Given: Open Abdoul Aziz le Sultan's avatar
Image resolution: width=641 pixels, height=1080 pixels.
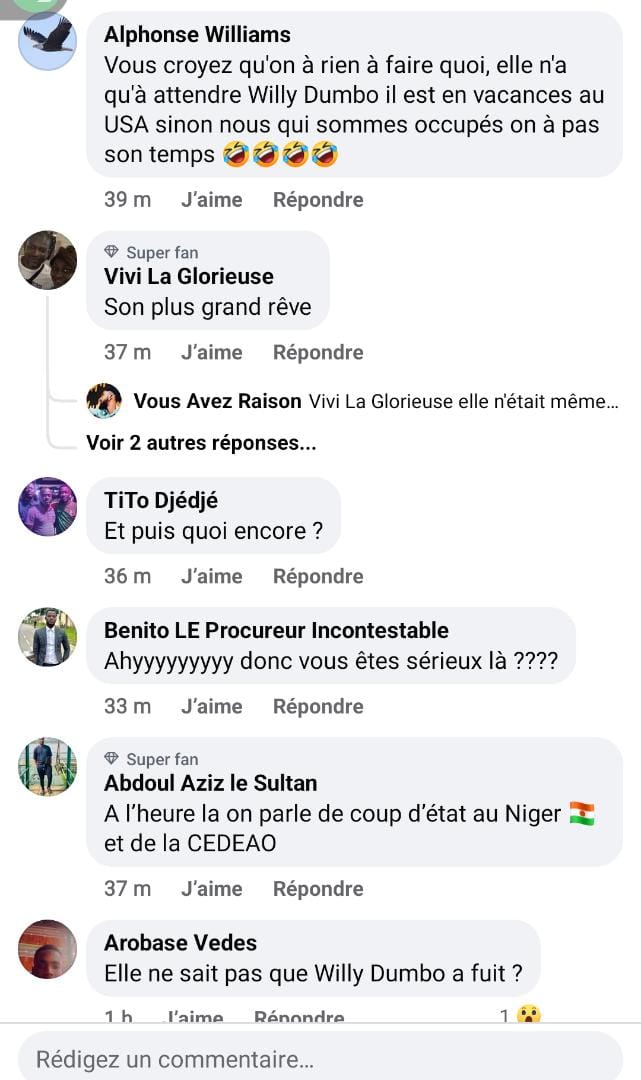Looking at the screenshot, I should pyautogui.click(x=47, y=767).
